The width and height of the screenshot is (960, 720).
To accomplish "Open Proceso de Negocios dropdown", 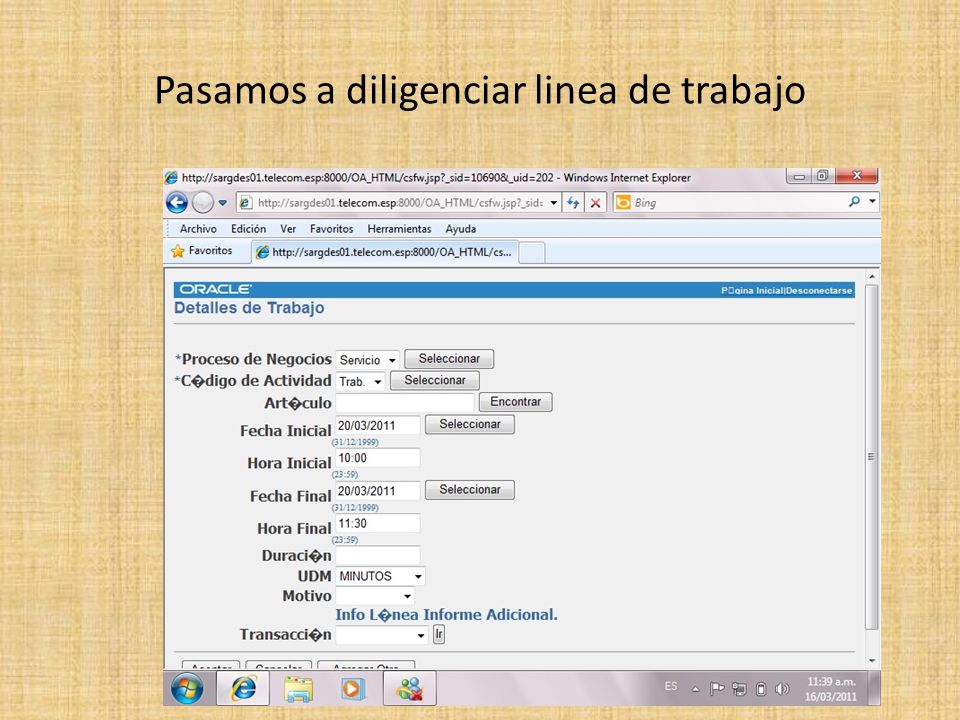I will 367,360.
